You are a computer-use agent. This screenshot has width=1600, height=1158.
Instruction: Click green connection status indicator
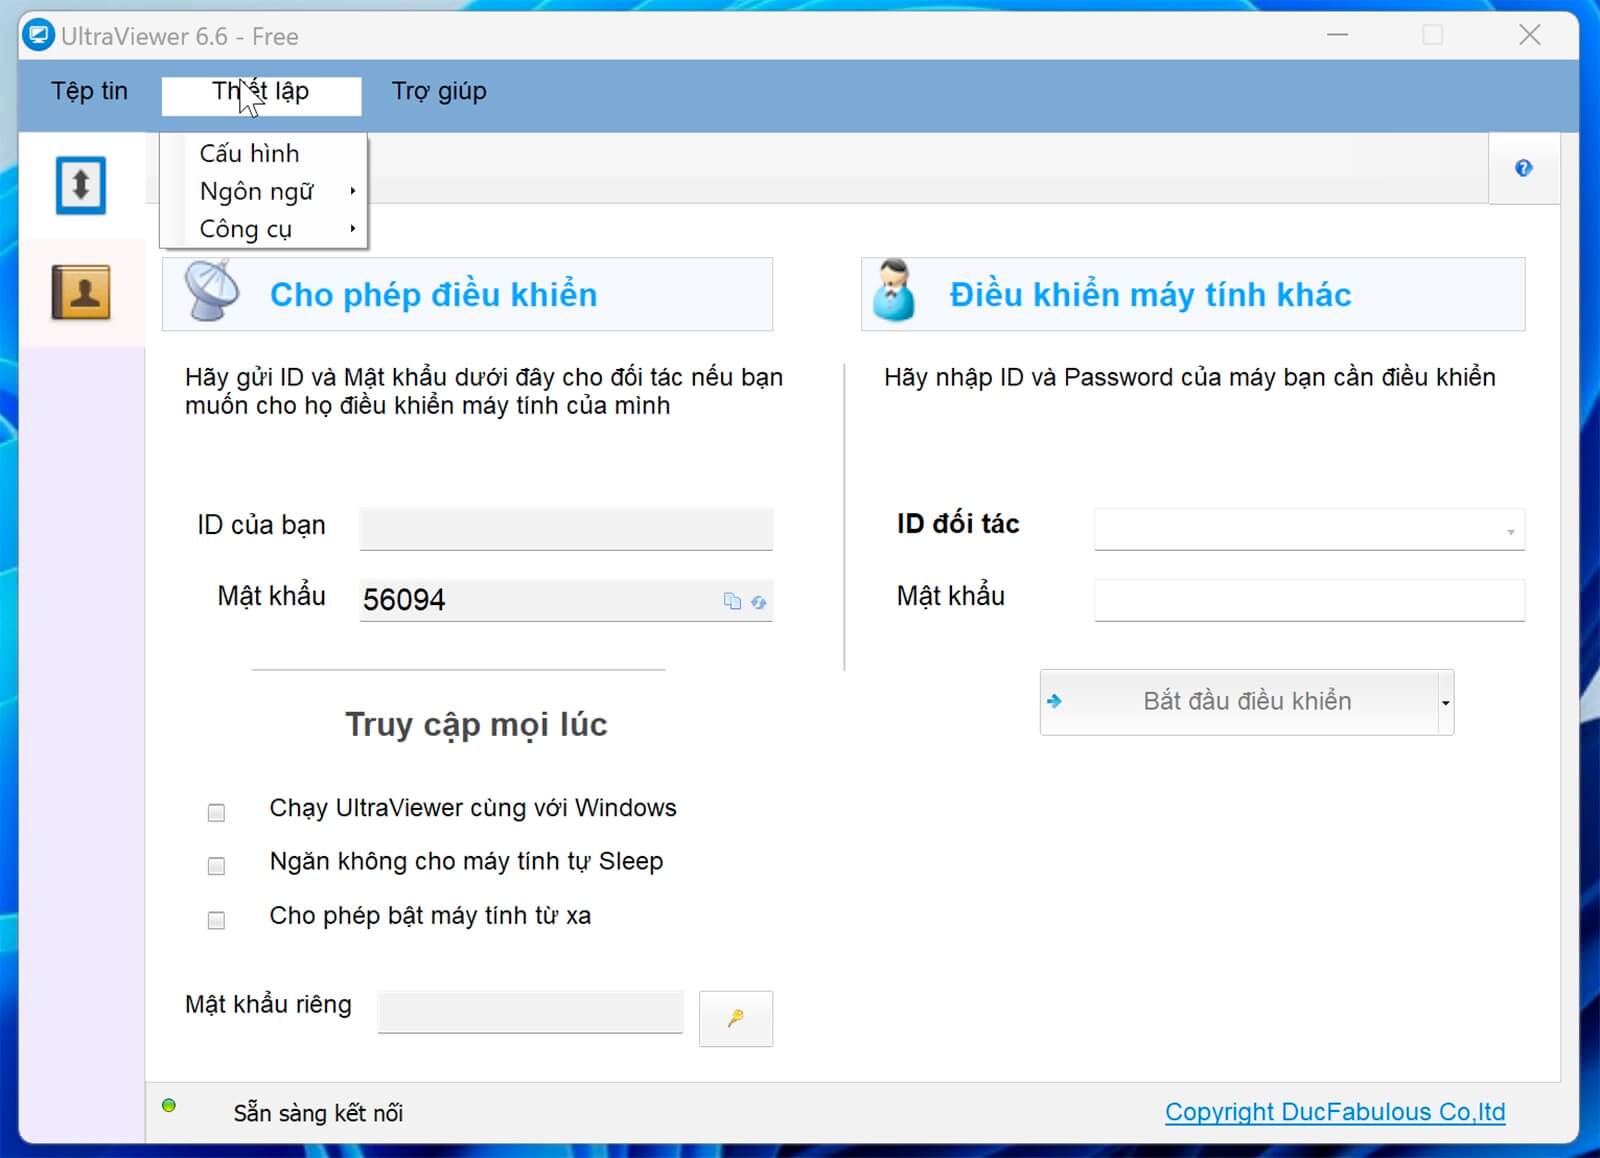tap(169, 1105)
